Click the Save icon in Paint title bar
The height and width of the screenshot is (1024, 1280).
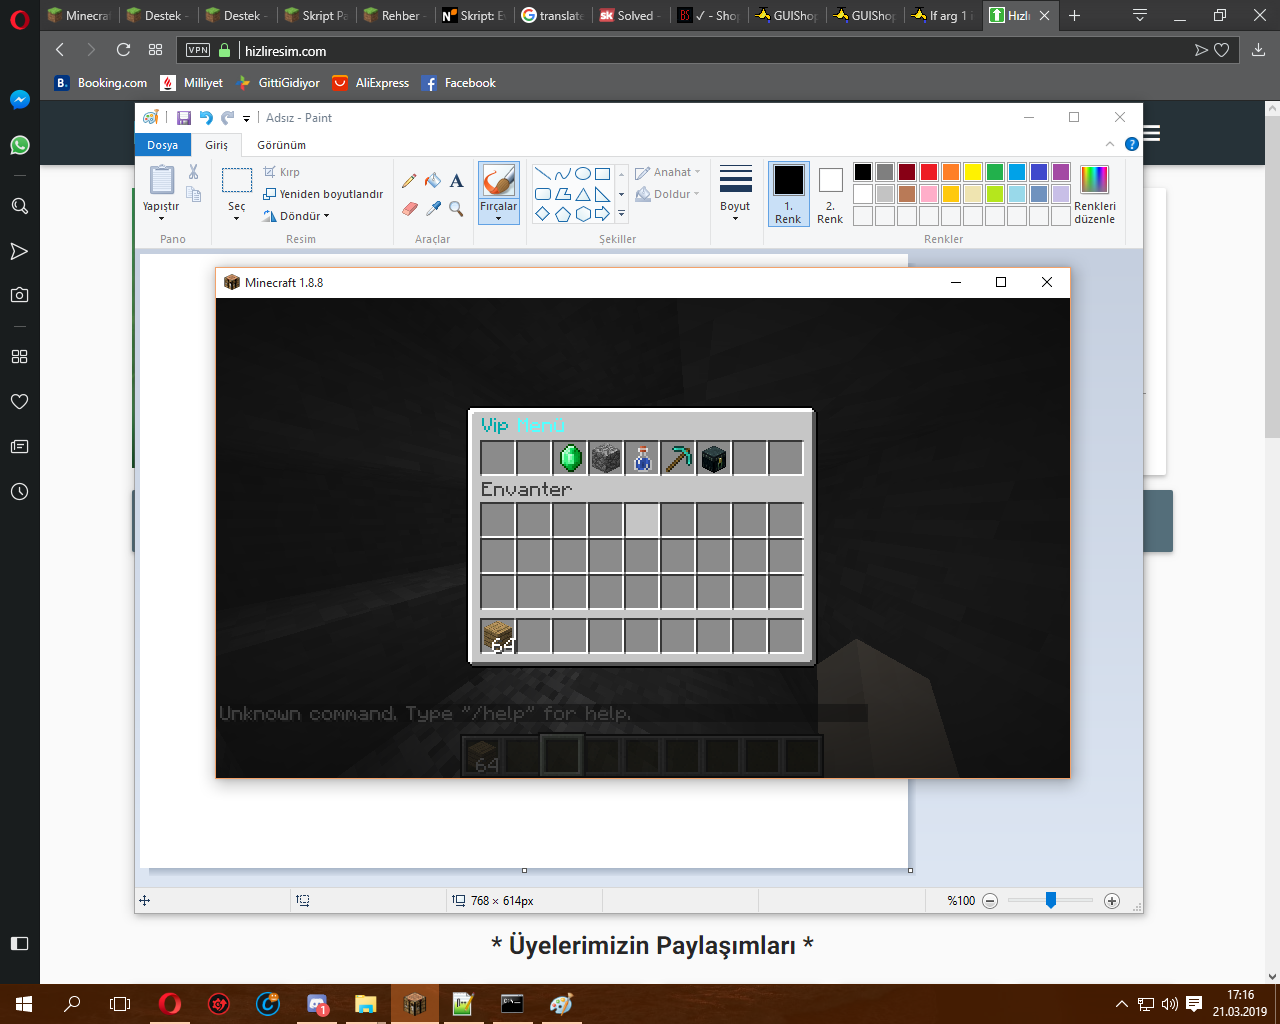(x=184, y=118)
